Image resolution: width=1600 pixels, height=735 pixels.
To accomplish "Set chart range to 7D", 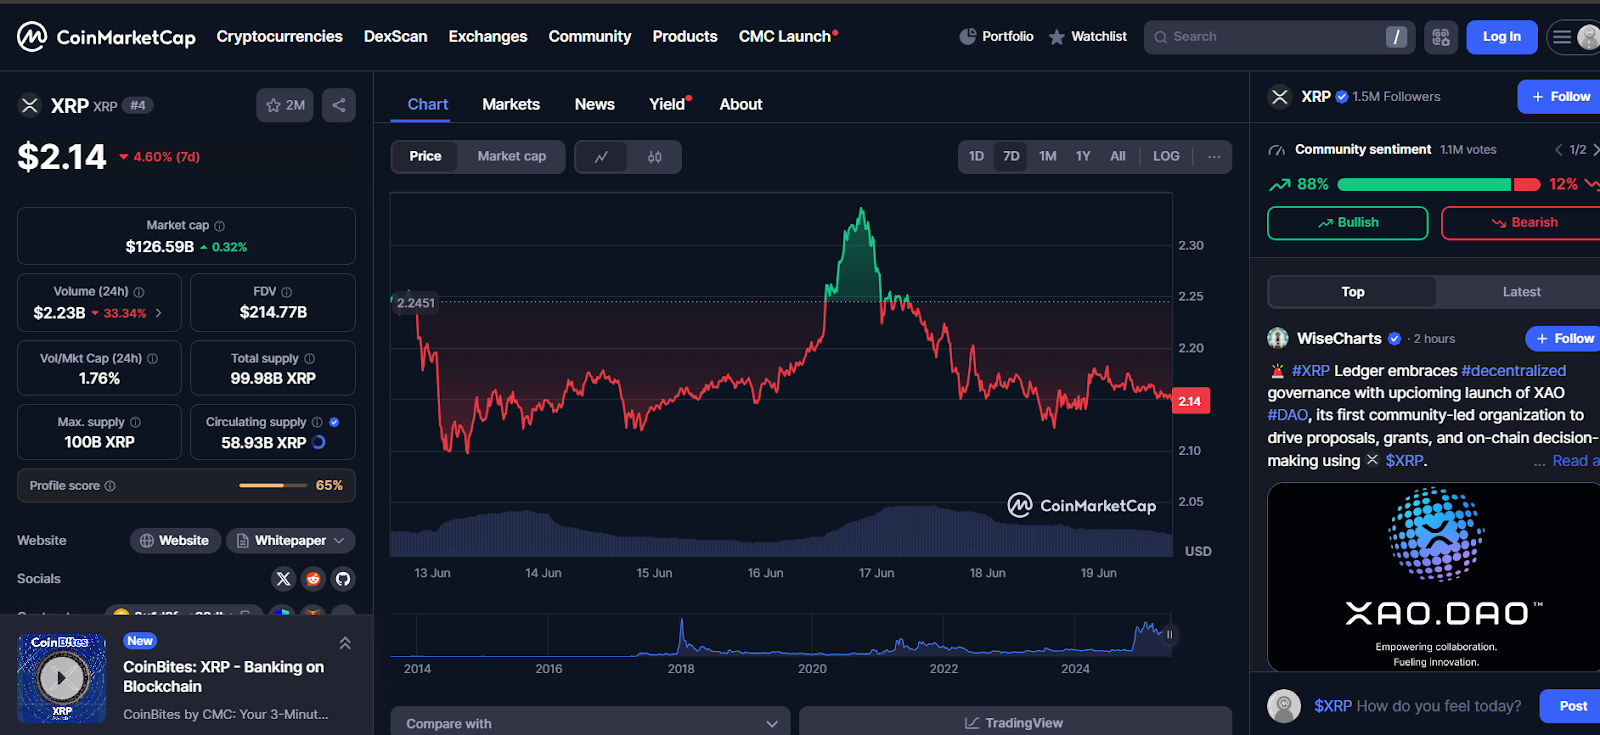I will pyautogui.click(x=1011, y=156).
